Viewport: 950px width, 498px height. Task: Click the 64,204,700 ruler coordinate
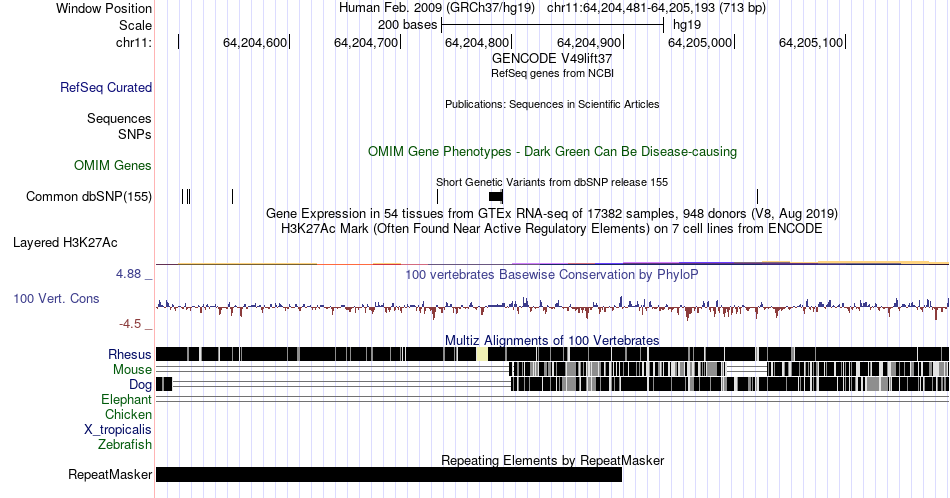[x=366, y=42]
